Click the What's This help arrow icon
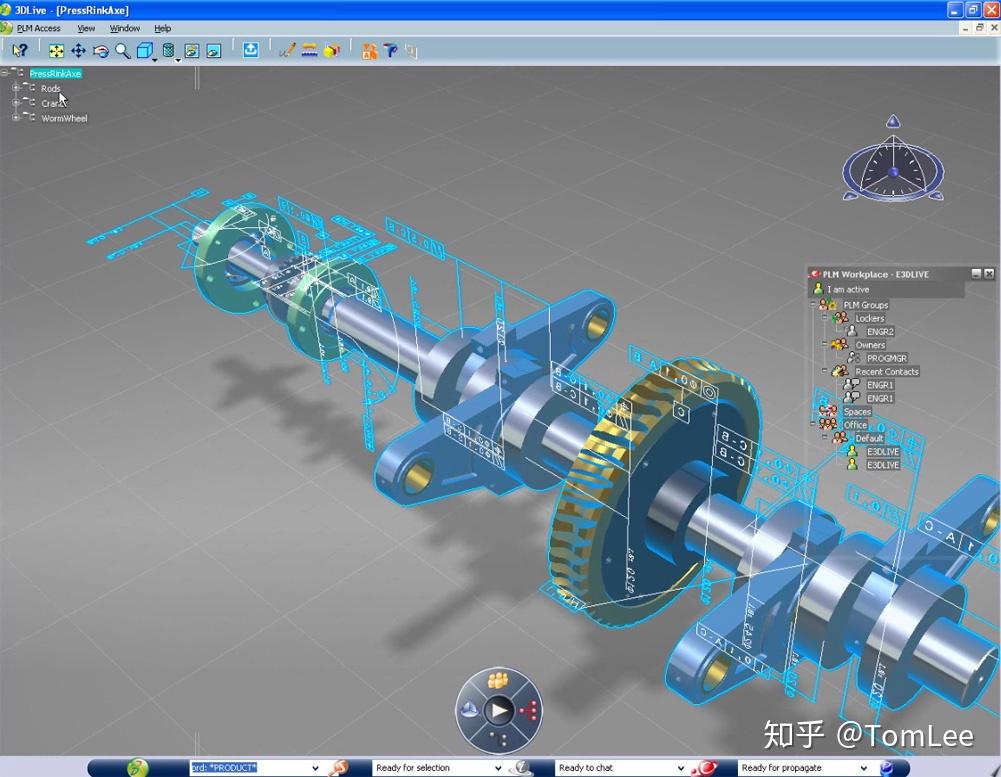This screenshot has width=1001, height=777. coord(20,50)
